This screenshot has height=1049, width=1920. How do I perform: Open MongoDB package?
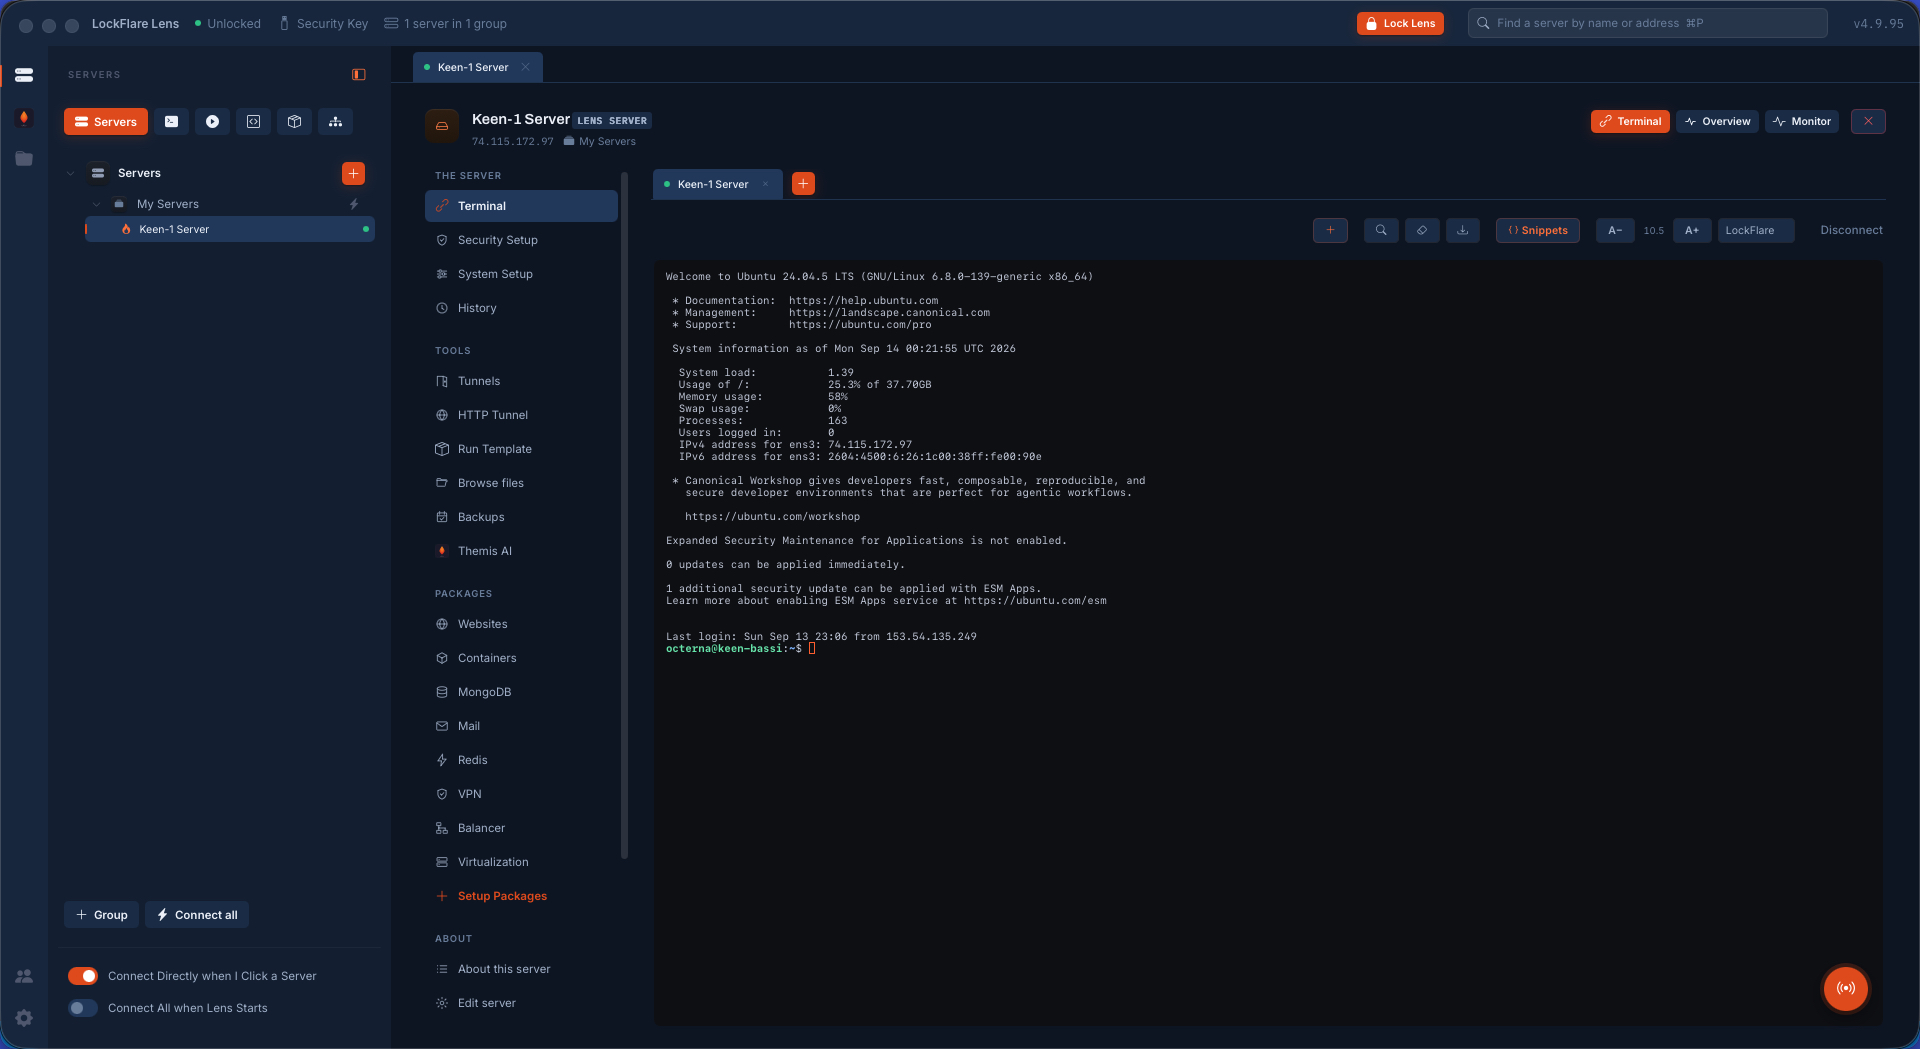click(x=521, y=692)
